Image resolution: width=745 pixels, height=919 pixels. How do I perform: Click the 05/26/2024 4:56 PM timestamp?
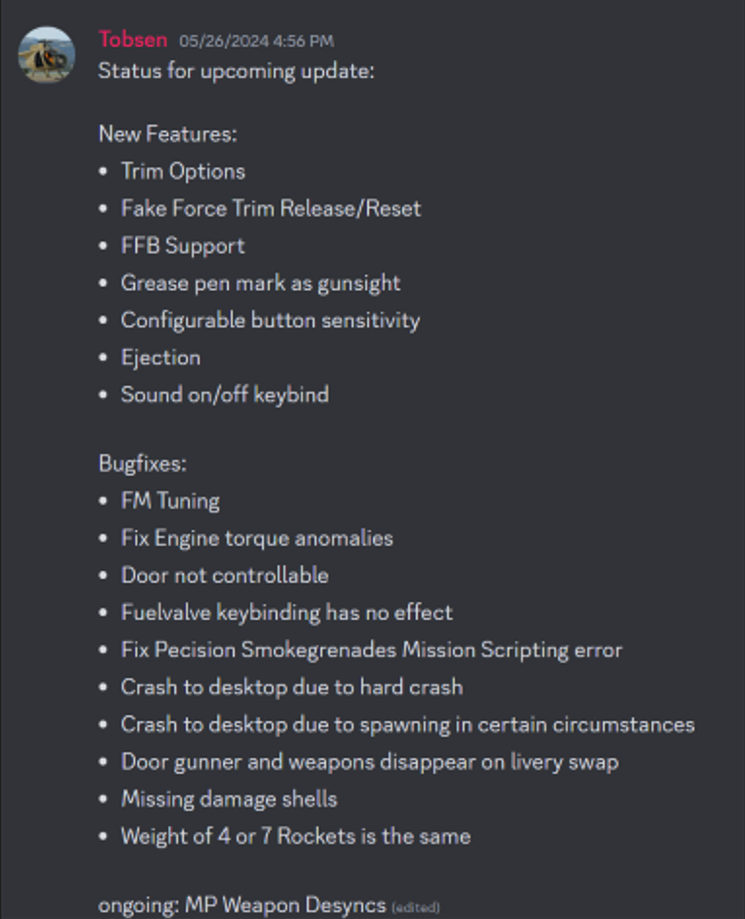click(x=257, y=41)
